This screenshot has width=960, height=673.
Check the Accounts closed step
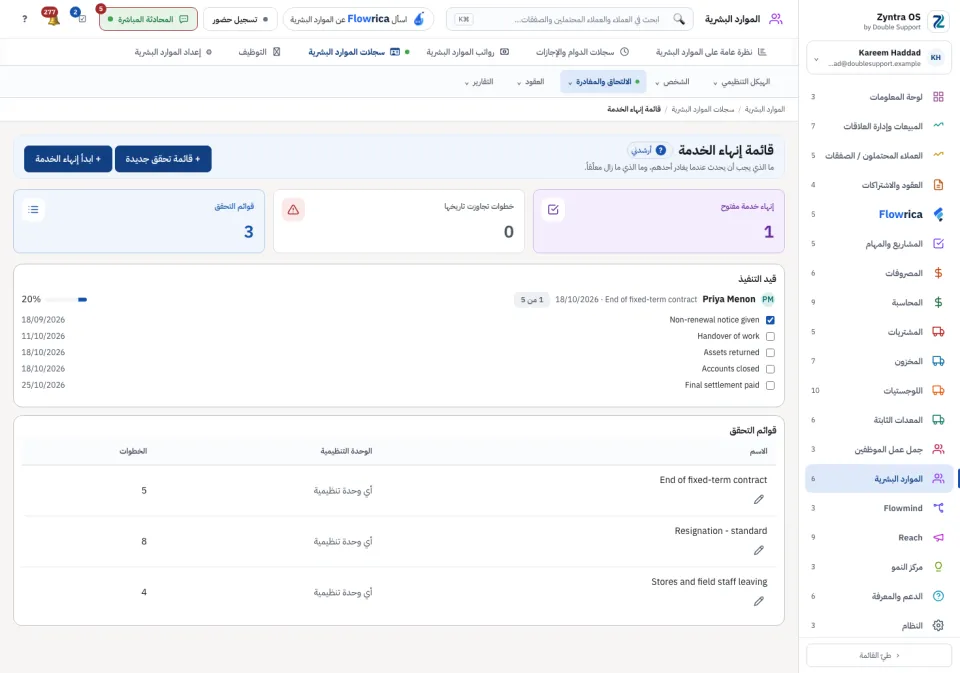tap(770, 369)
